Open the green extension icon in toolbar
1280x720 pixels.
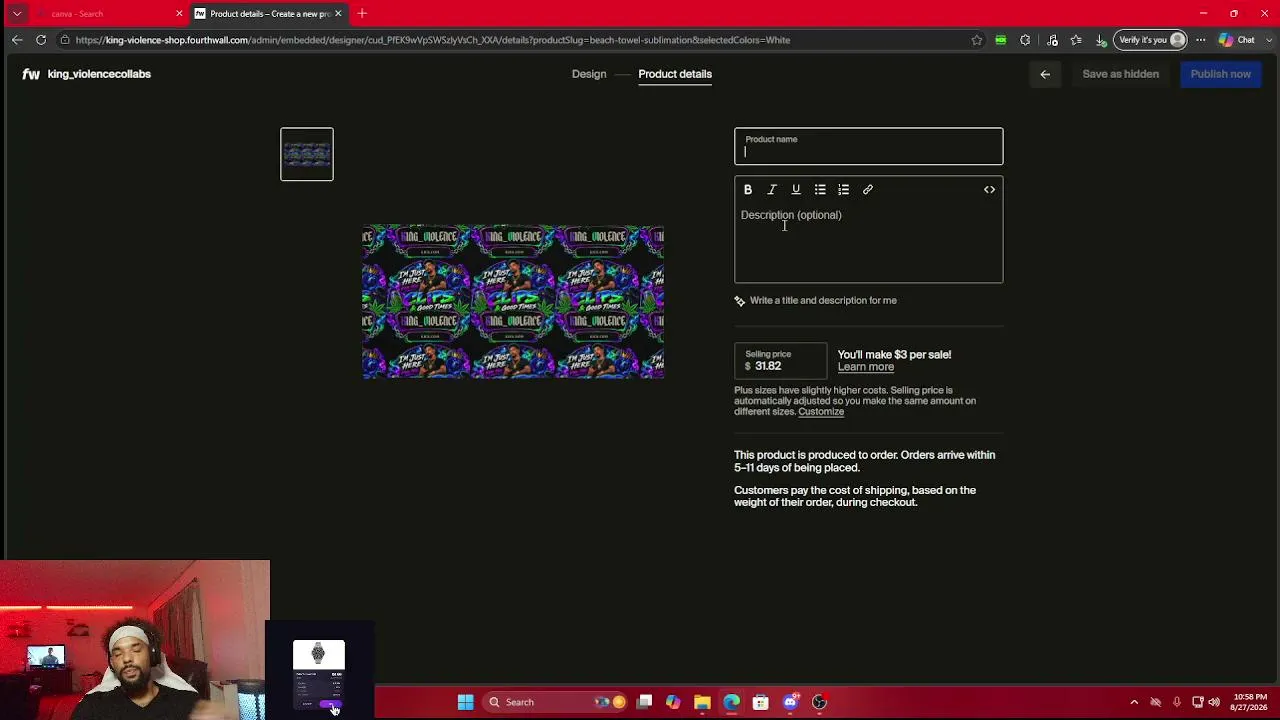point(1001,40)
